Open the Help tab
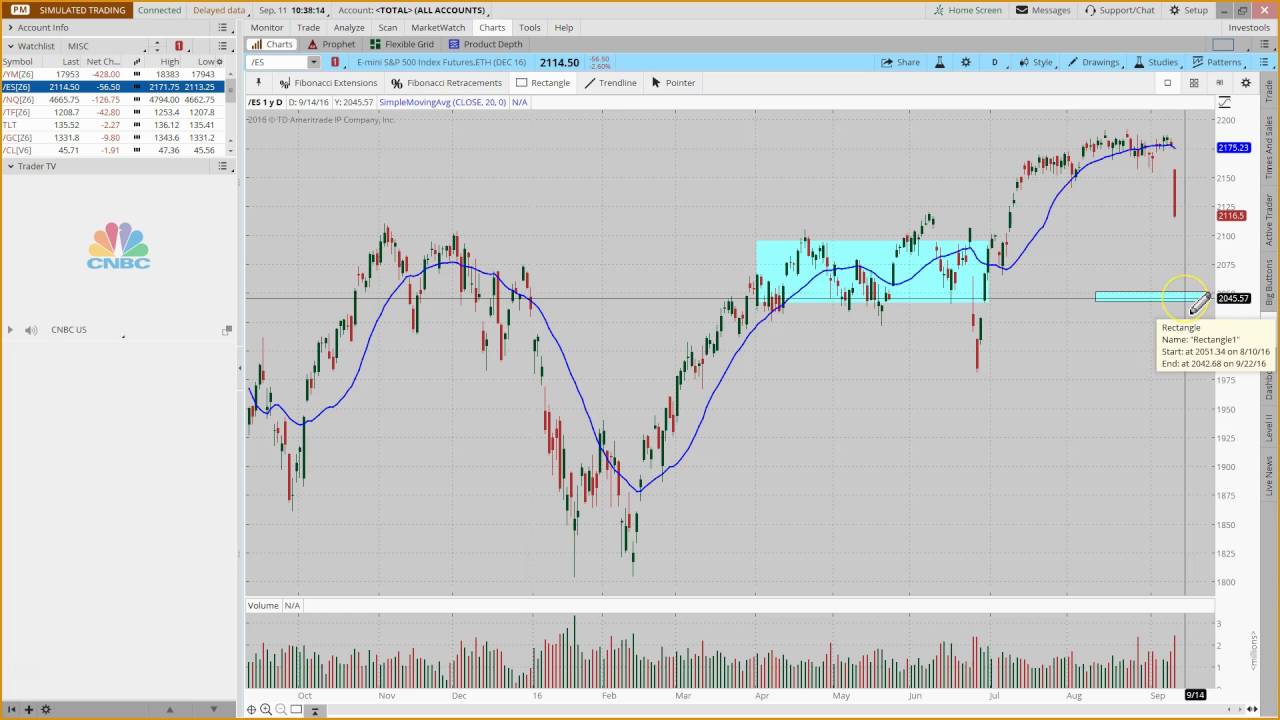The image size is (1280, 720). tap(564, 28)
